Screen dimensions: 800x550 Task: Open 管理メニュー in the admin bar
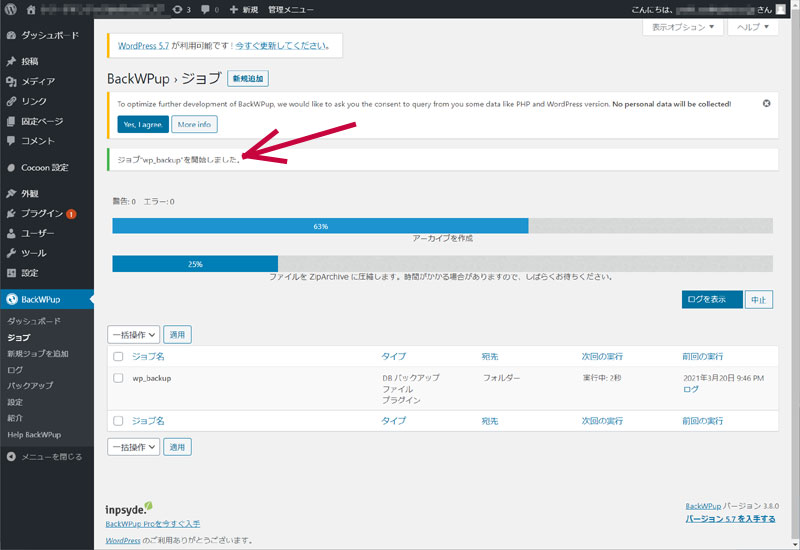(x=291, y=9)
